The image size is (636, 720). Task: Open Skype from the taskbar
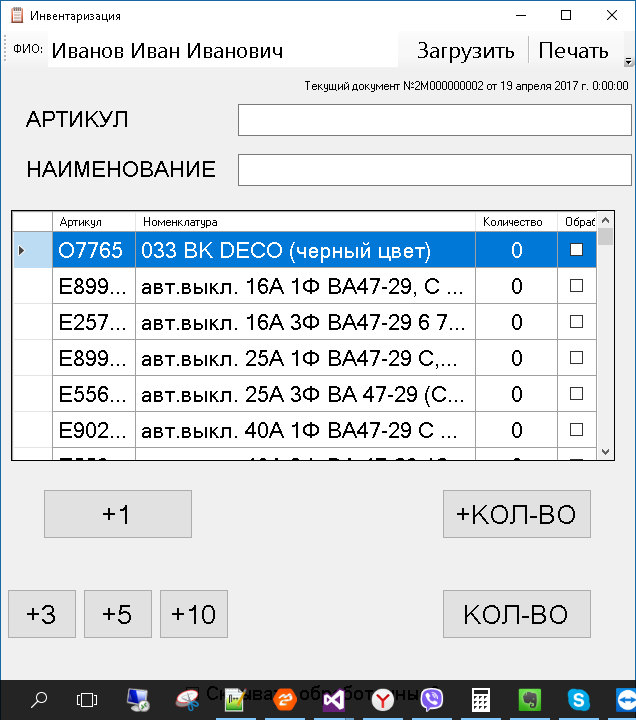point(578,700)
